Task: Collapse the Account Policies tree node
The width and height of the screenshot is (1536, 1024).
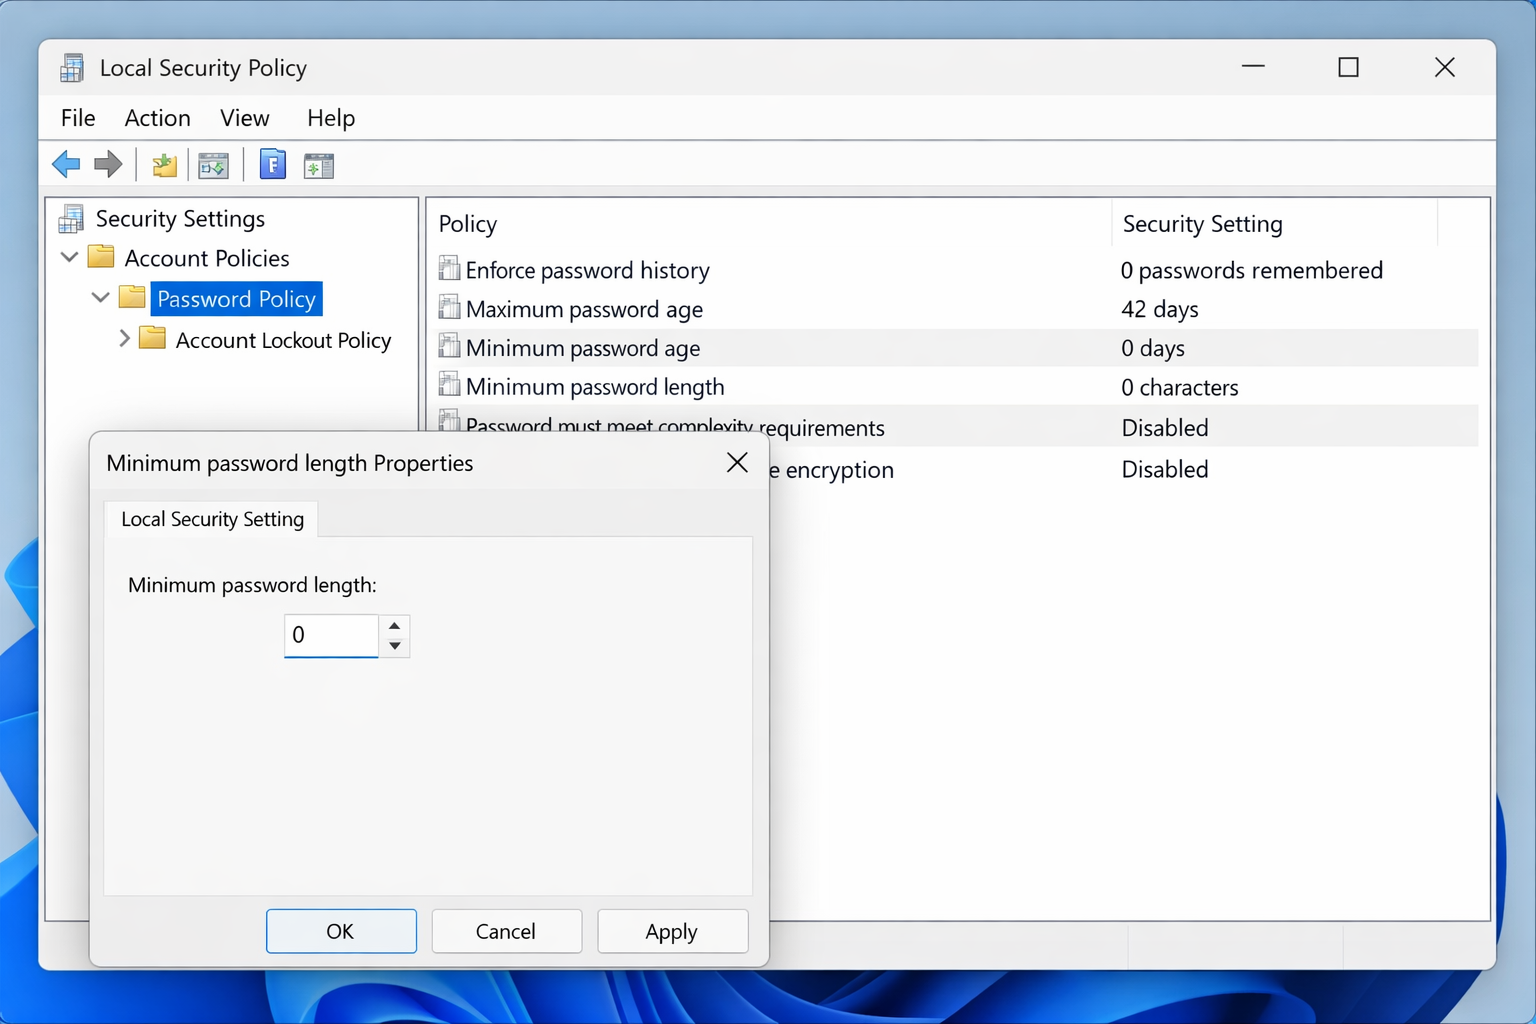Action: click(x=70, y=258)
